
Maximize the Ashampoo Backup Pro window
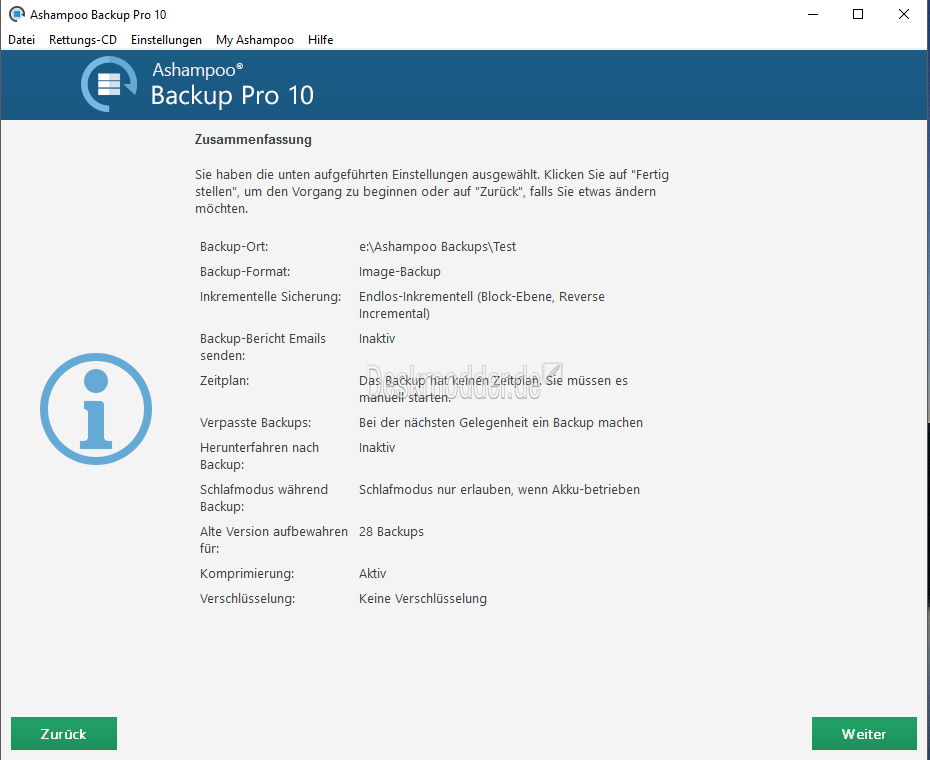pyautogui.click(x=858, y=14)
